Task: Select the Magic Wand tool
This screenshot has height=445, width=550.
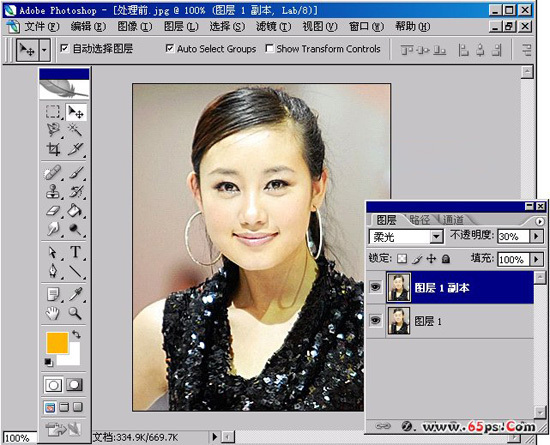Action: point(75,130)
